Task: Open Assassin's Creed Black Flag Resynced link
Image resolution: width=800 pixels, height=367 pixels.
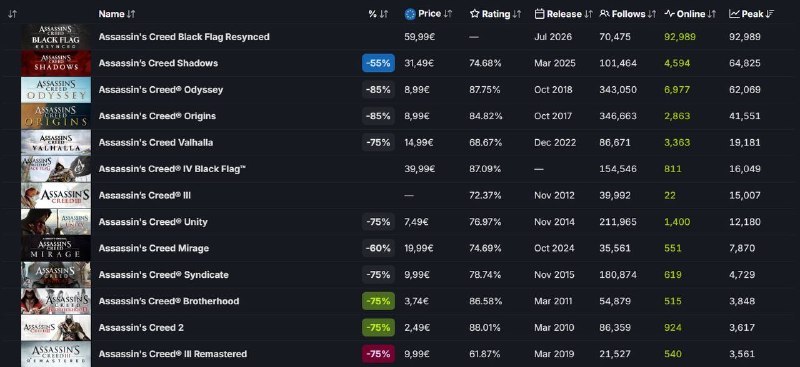Action: pyautogui.click(x=184, y=37)
